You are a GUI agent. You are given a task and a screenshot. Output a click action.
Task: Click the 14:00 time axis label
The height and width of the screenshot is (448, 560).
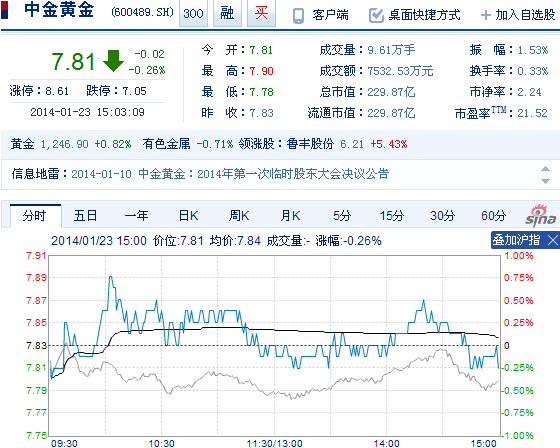coord(386,443)
